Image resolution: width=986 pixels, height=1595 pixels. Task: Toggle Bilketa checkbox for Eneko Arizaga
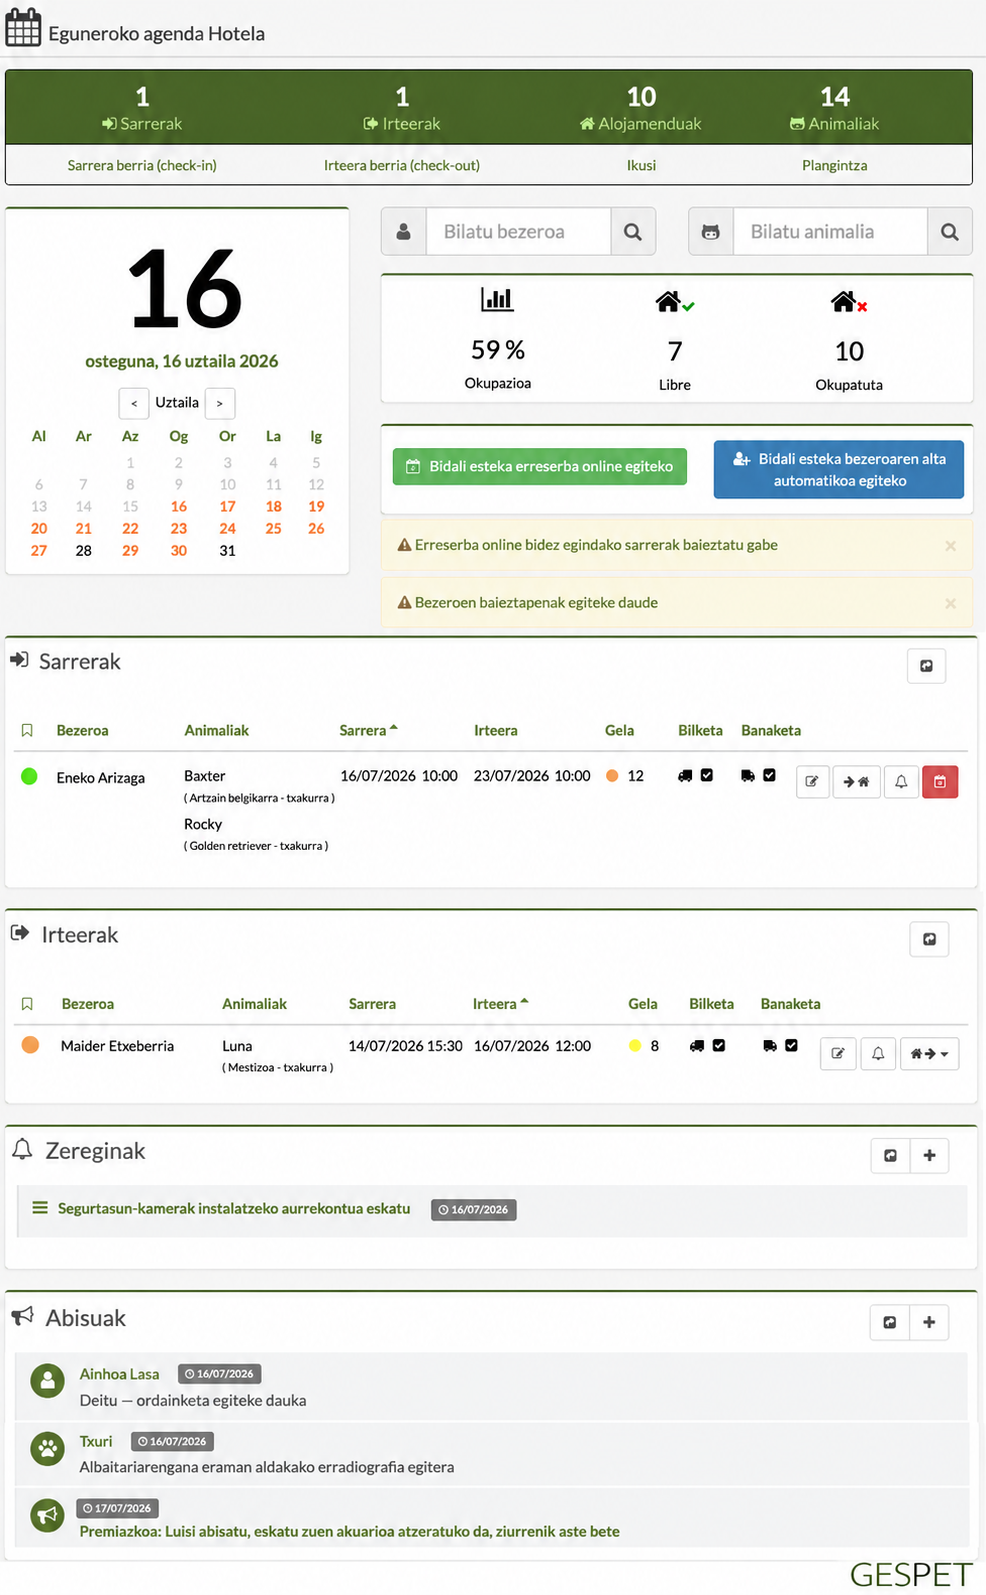(707, 775)
